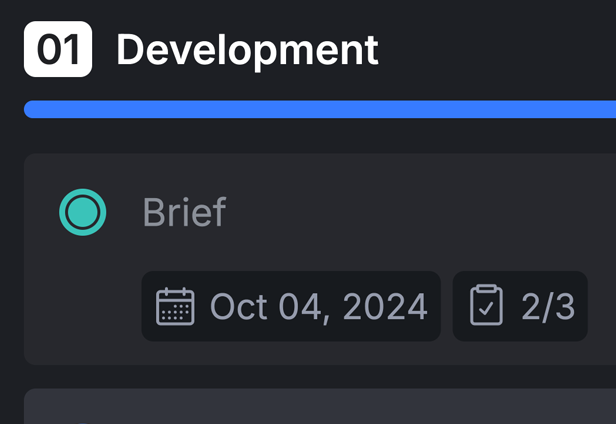Expand the 2/3 subtasks chip
Viewport: 616px width, 424px height.
[x=520, y=306]
